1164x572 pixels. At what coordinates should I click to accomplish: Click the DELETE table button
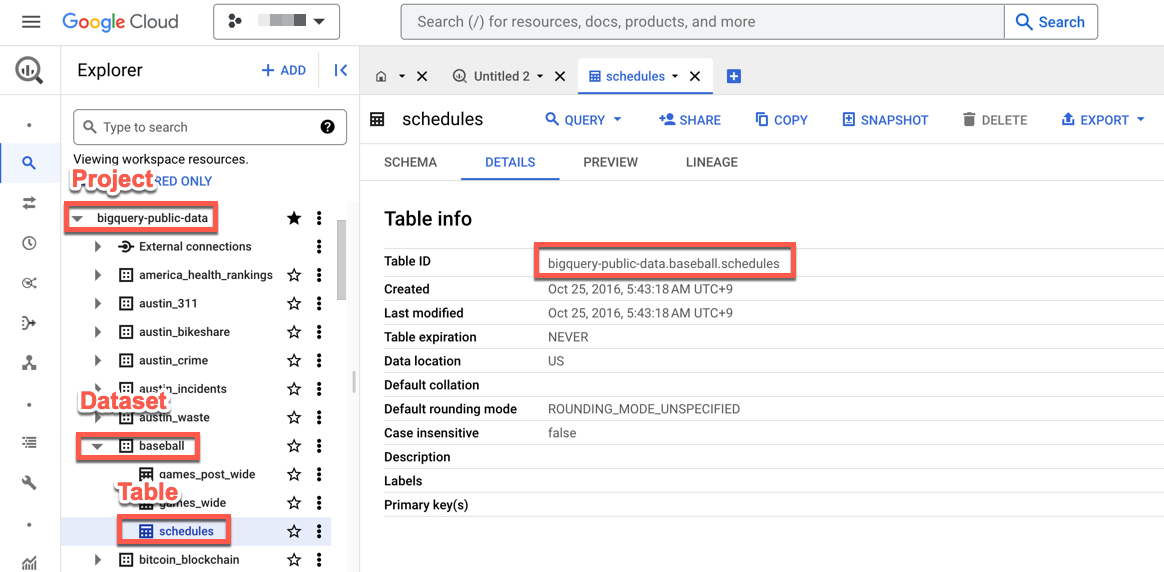tap(995, 119)
